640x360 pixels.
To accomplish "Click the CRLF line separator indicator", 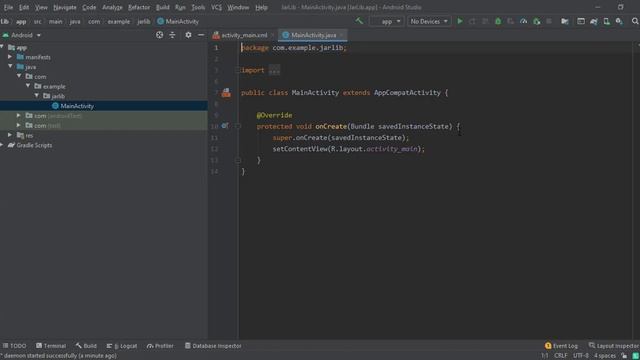I will click(560, 356).
